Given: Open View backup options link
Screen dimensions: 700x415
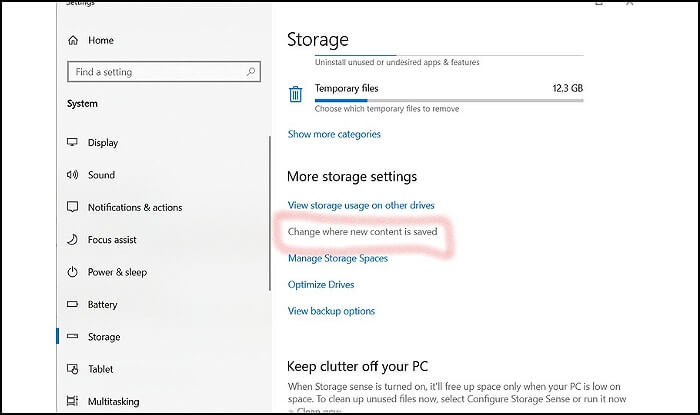Looking at the screenshot, I should pos(331,311).
